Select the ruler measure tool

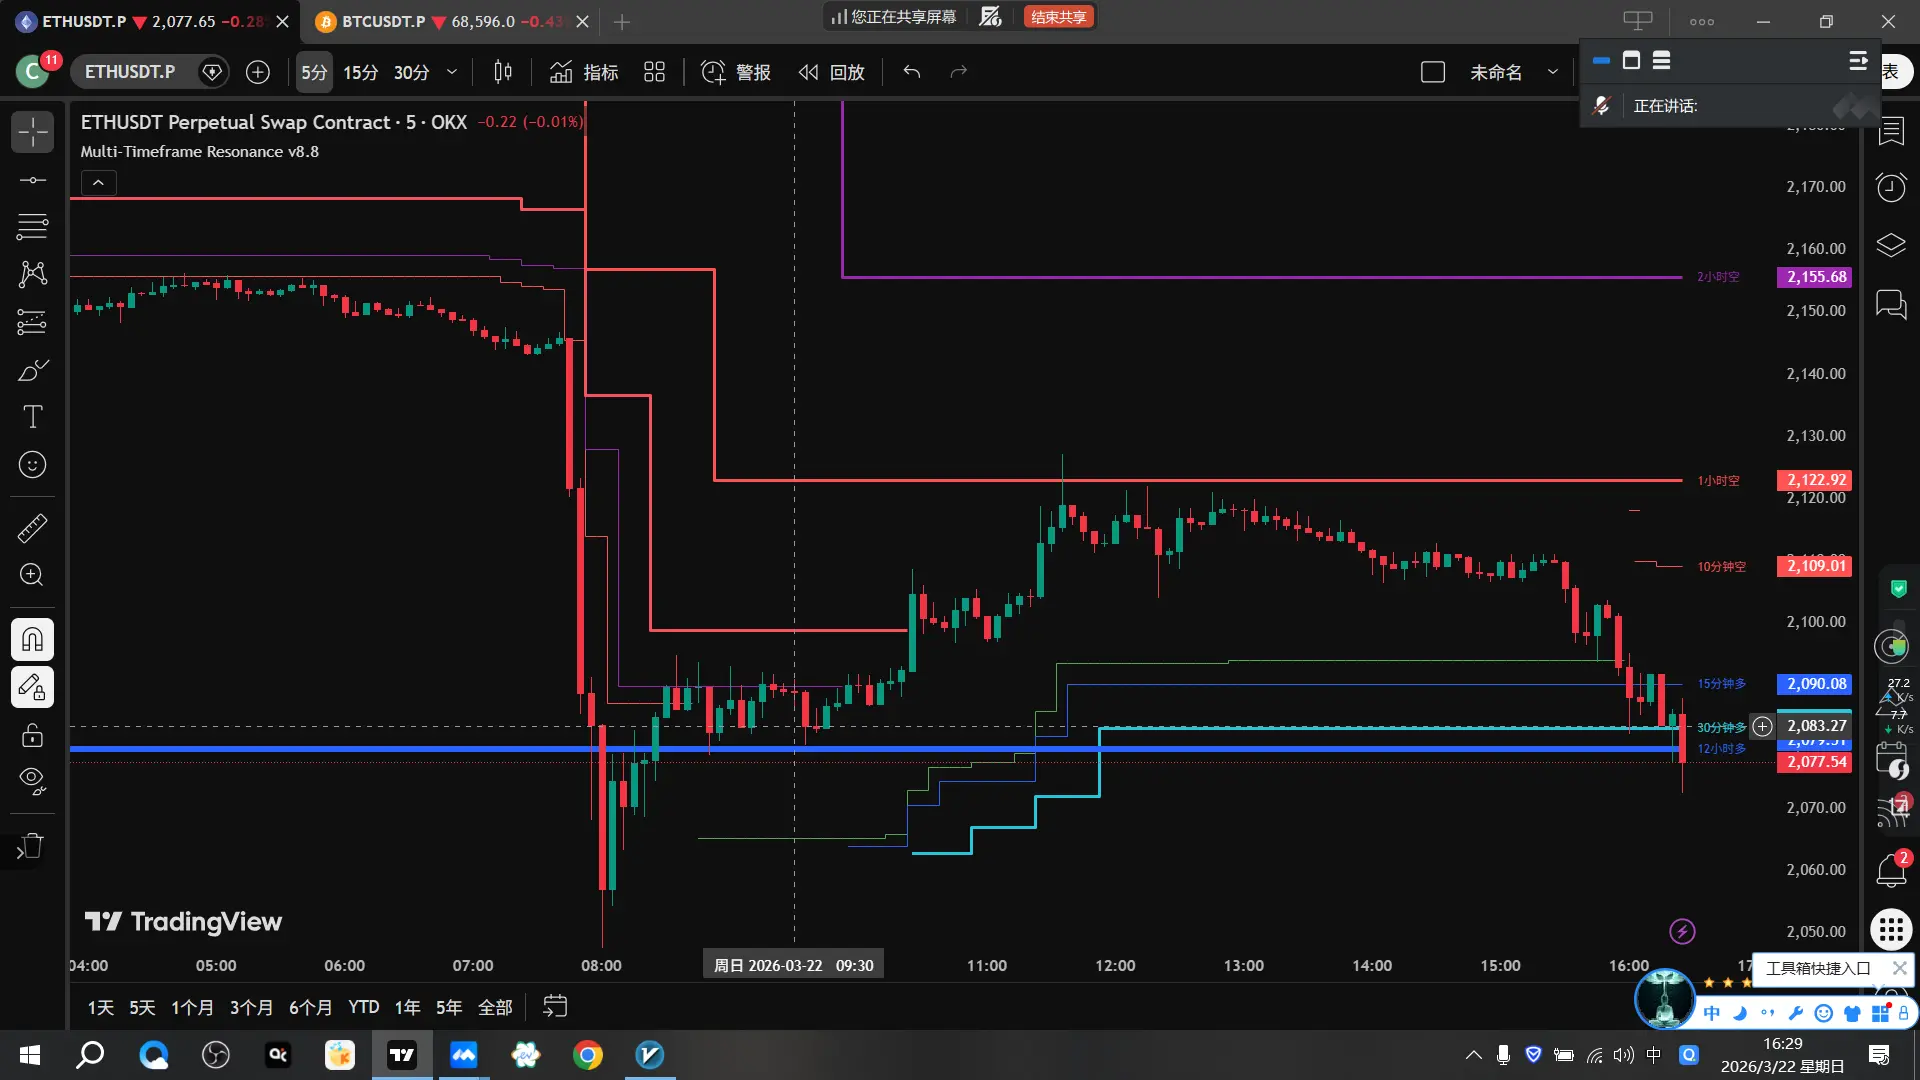32,528
